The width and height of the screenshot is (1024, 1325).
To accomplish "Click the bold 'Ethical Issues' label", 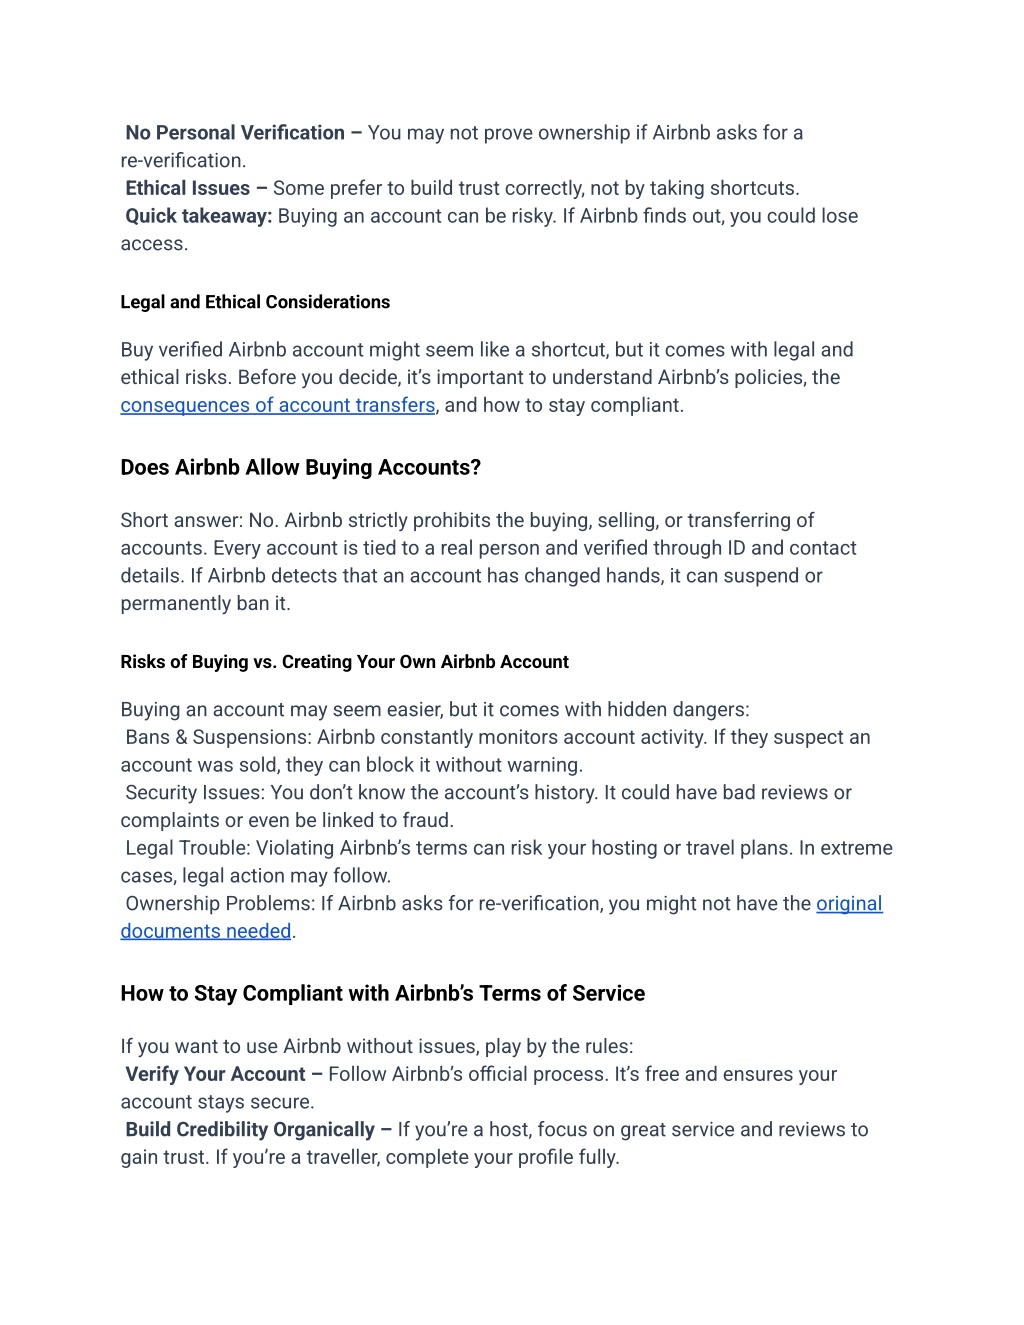I will click(x=188, y=188).
